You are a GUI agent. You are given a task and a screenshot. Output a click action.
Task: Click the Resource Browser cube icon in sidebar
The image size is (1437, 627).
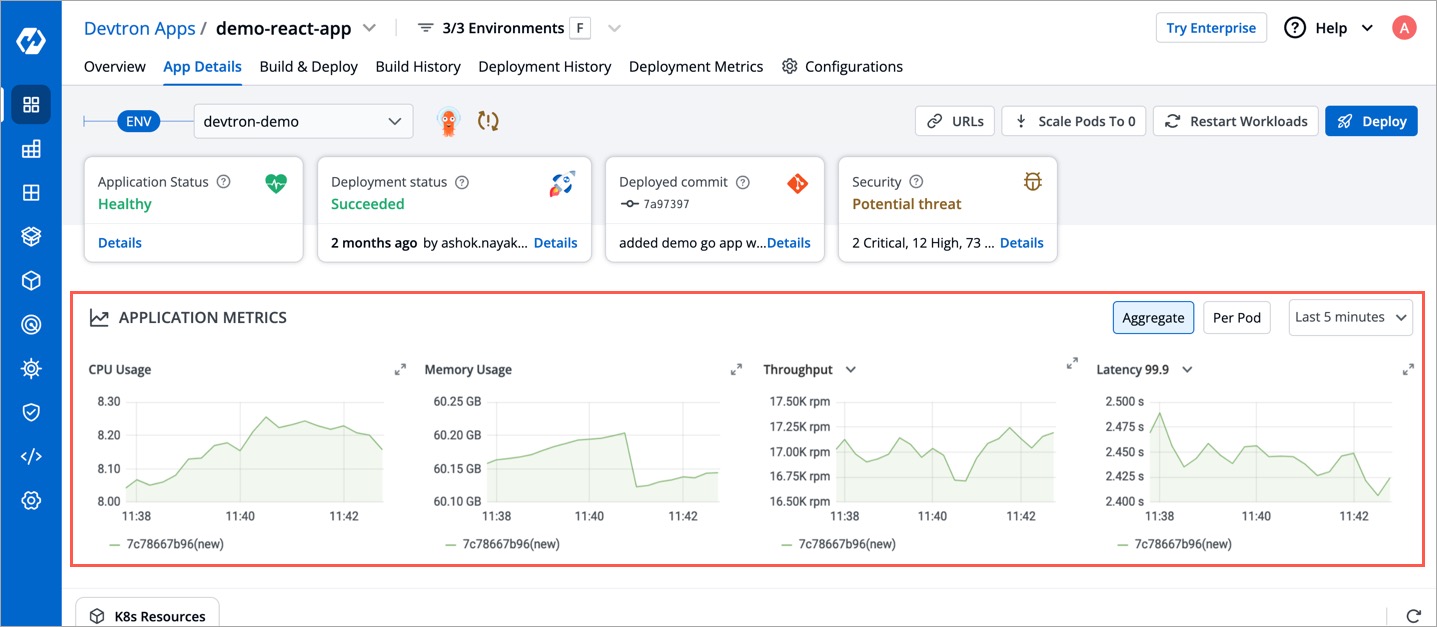tap(31, 279)
